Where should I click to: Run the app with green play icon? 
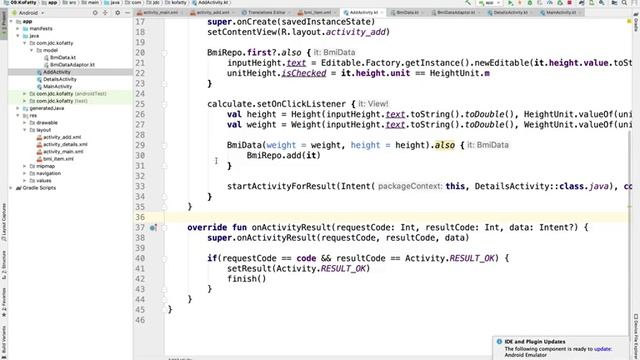click(x=510, y=3)
